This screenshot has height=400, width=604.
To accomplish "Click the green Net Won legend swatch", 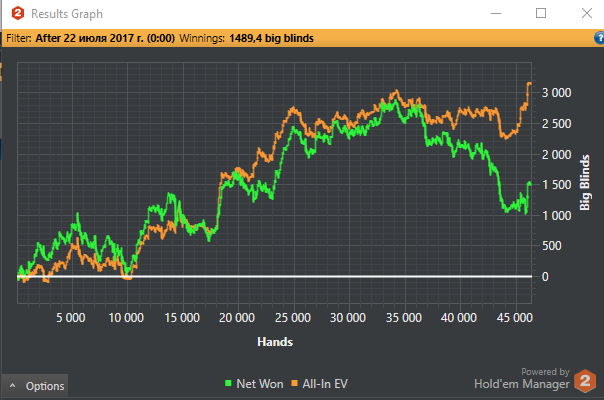I will pyautogui.click(x=228, y=383).
